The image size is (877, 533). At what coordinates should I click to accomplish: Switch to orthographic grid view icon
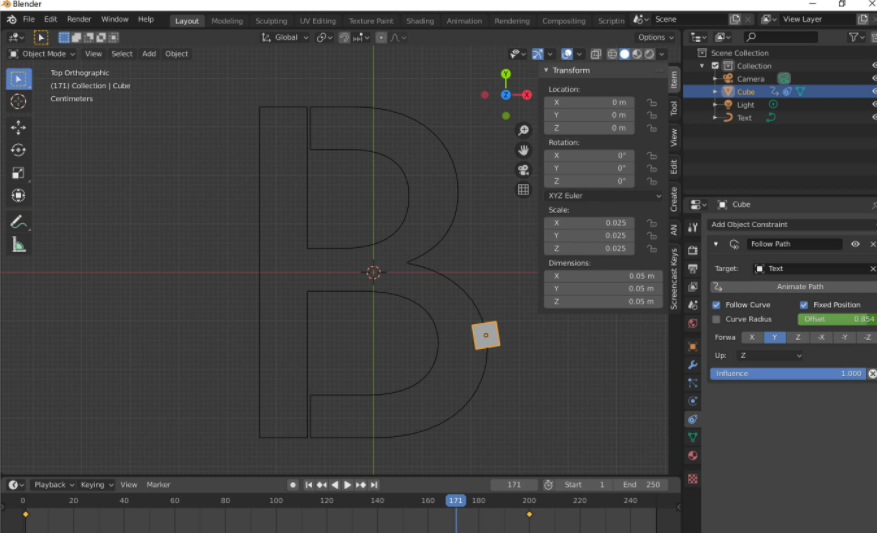(x=523, y=190)
